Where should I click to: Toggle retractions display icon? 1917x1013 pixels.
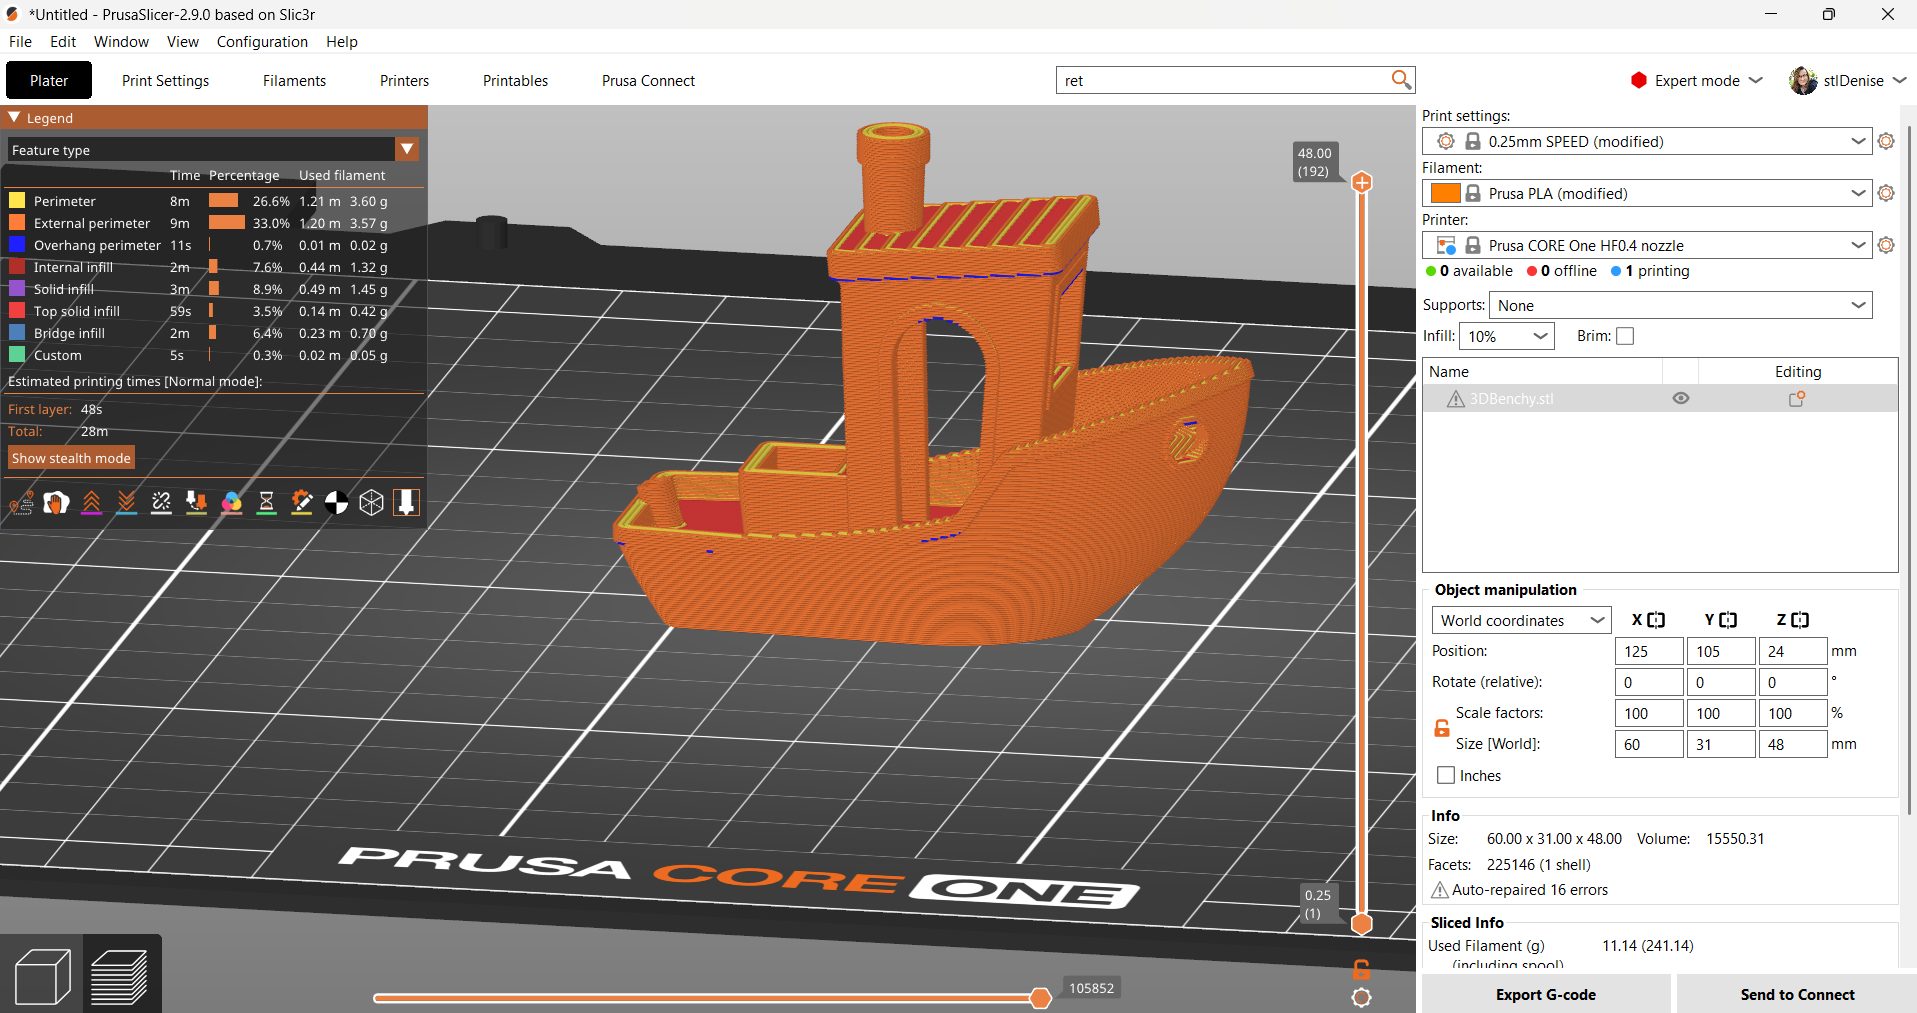[92, 503]
